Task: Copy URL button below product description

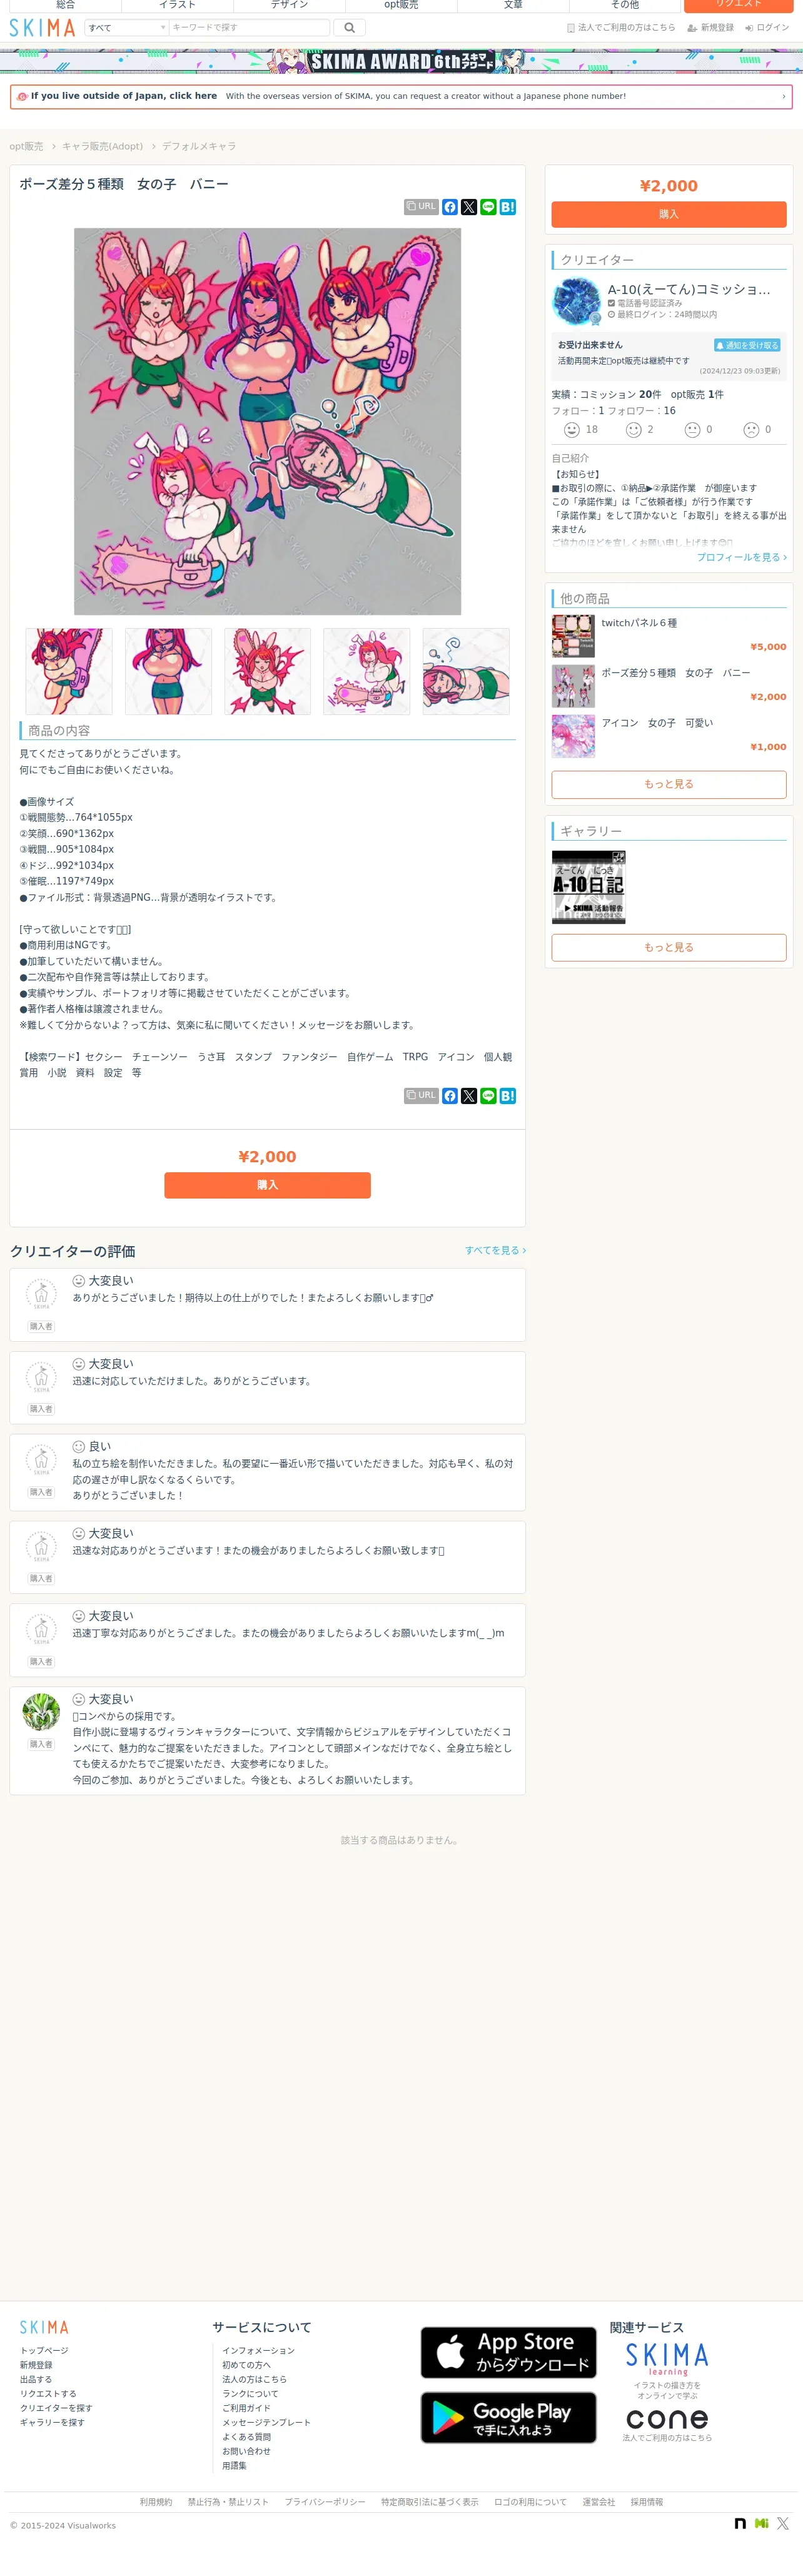Action: pos(421,1095)
